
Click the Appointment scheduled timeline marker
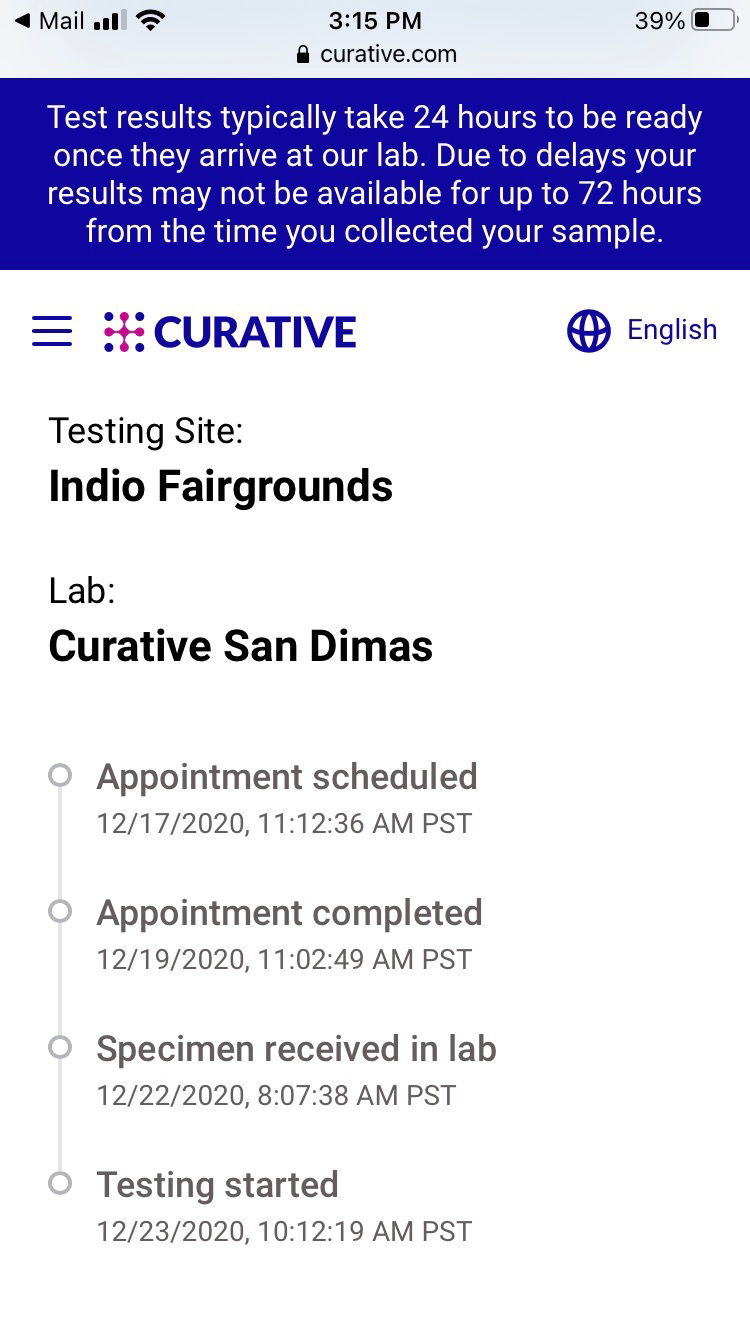pyautogui.click(x=60, y=776)
